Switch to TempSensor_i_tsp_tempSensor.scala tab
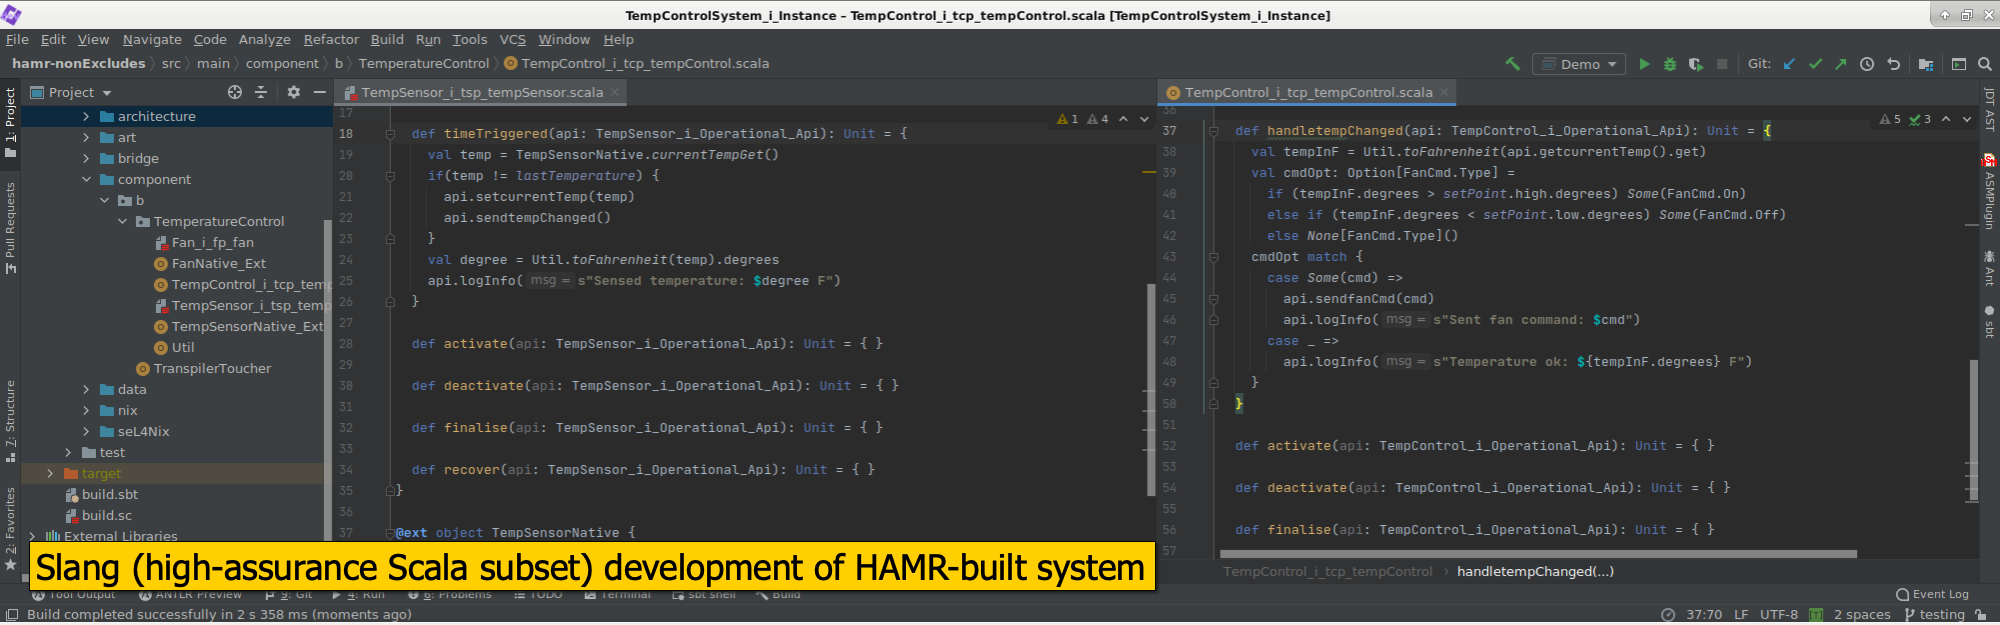The height and width of the screenshot is (625, 2000). click(x=482, y=93)
